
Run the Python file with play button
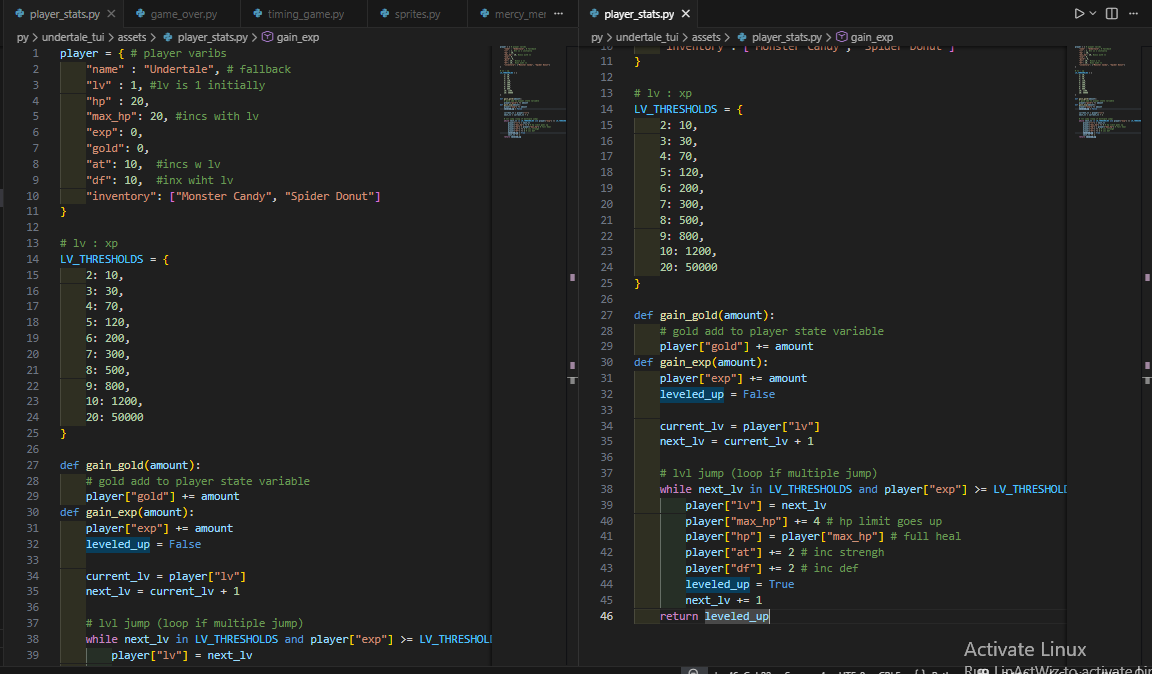coord(1079,14)
